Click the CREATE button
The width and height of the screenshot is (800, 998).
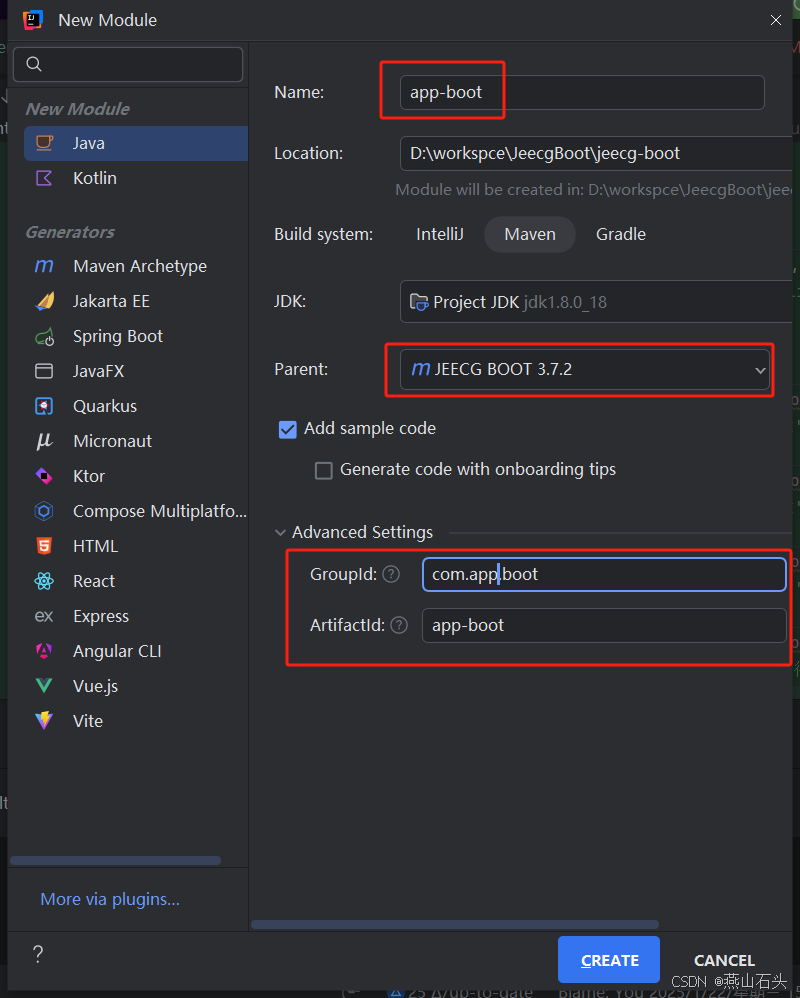point(609,960)
